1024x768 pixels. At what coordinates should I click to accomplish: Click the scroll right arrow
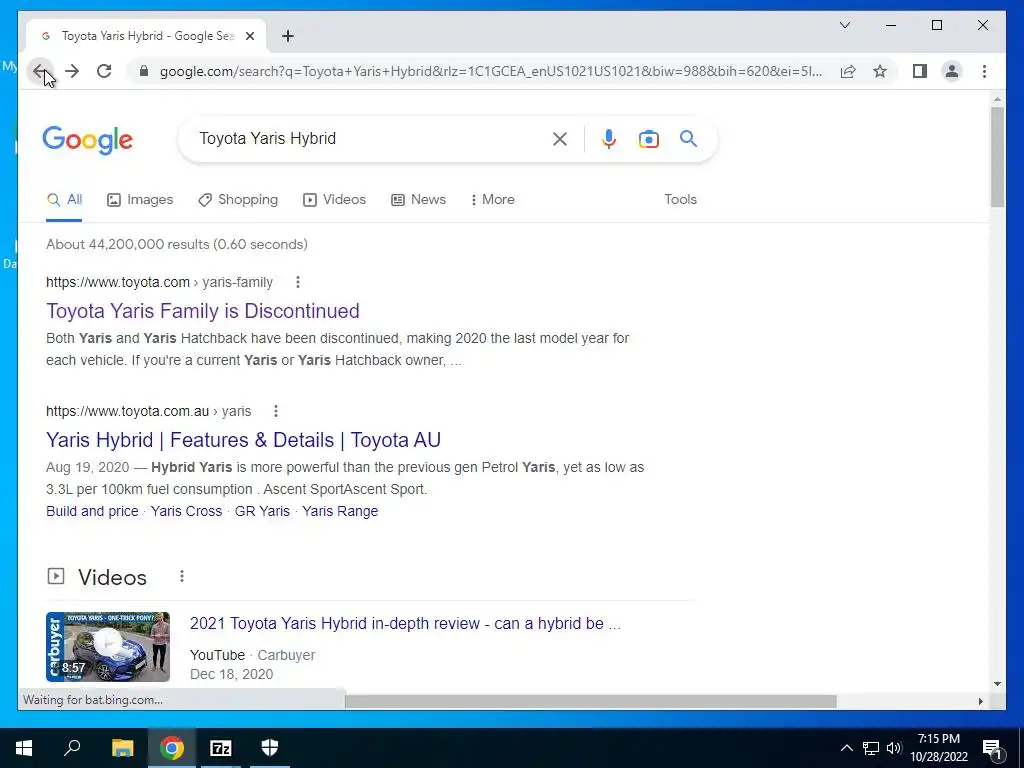[980, 701]
